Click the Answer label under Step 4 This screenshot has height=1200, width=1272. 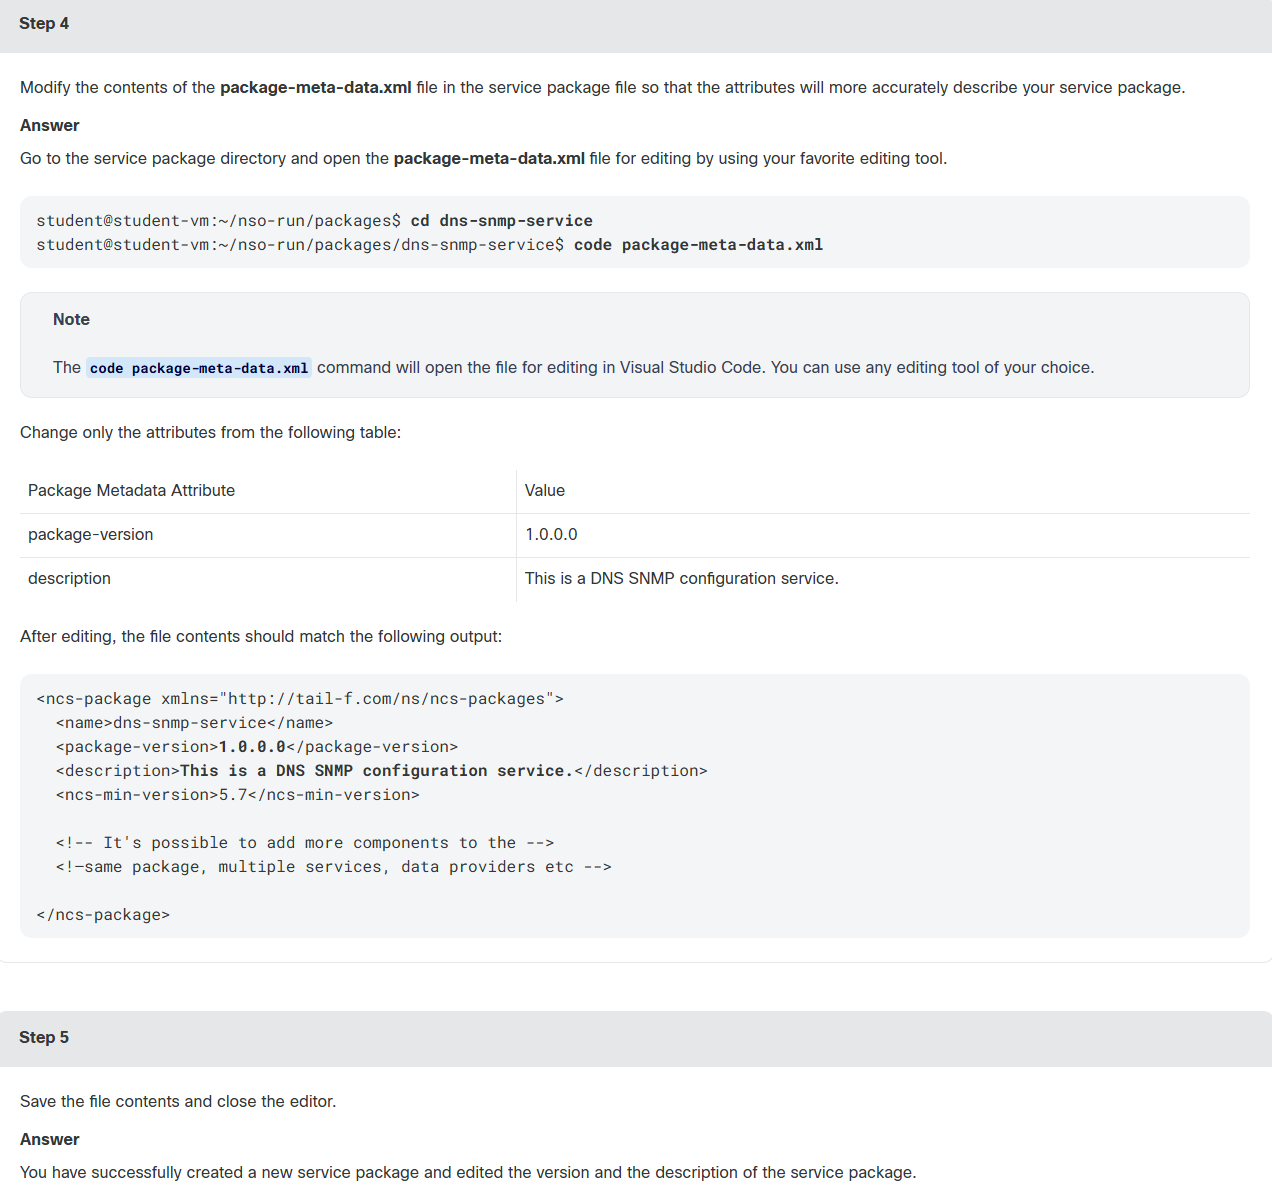coord(49,125)
